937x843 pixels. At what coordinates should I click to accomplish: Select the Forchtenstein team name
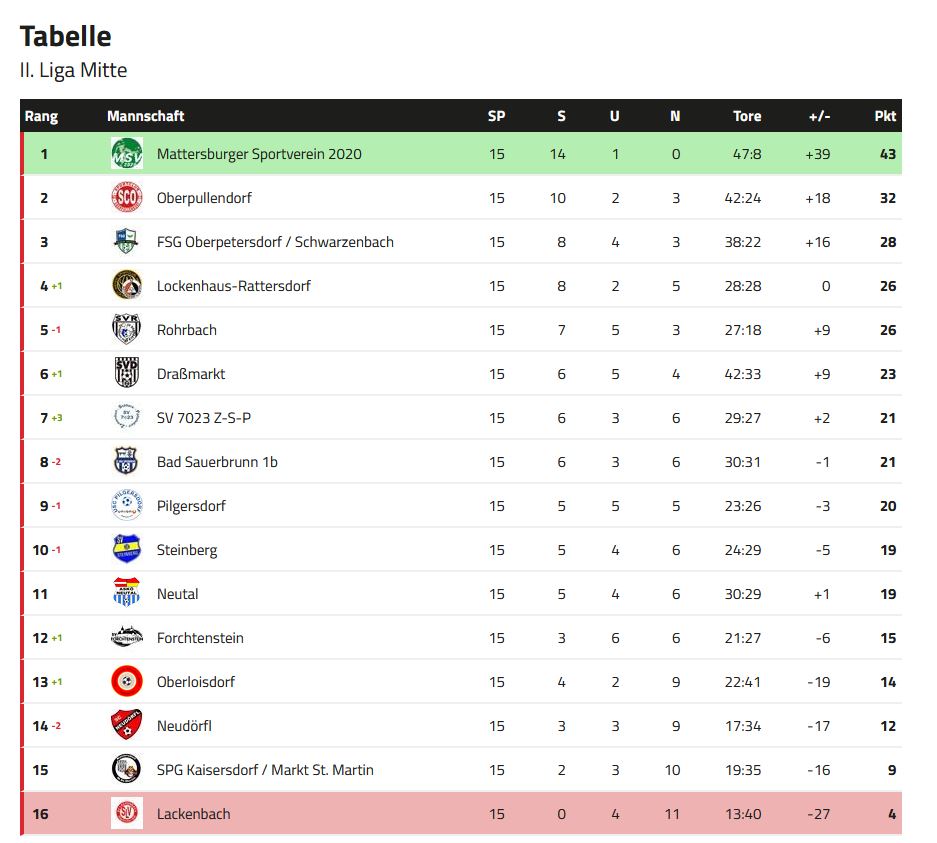pos(200,637)
